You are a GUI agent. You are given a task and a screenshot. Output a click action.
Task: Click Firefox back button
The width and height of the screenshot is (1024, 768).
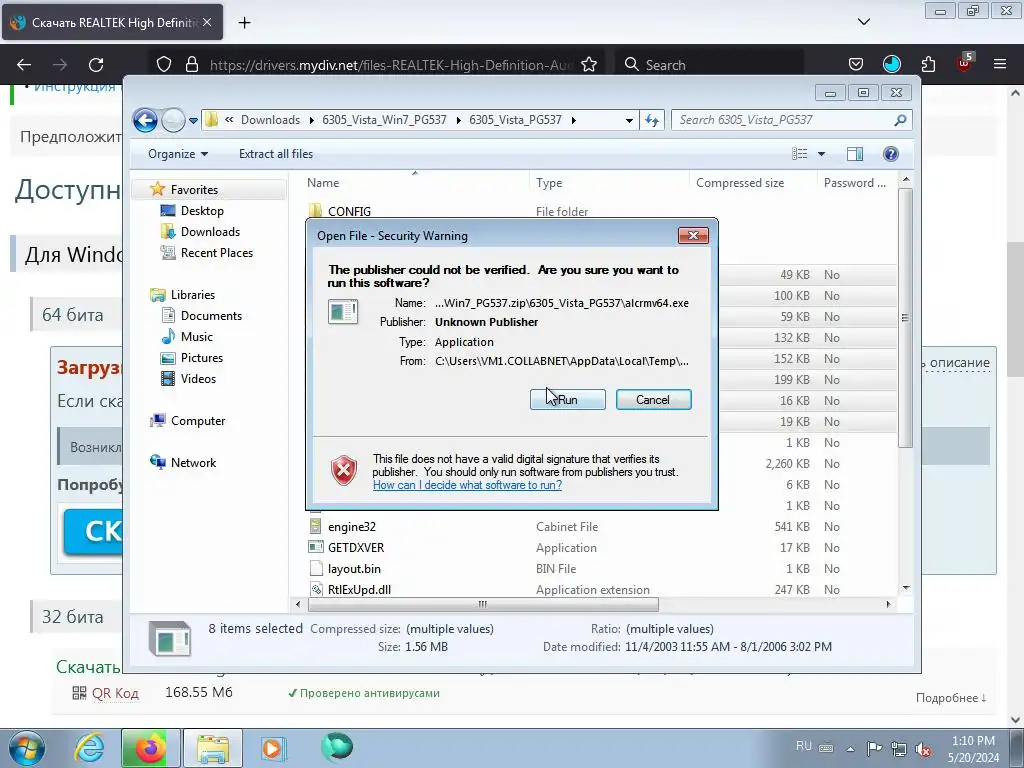point(24,65)
